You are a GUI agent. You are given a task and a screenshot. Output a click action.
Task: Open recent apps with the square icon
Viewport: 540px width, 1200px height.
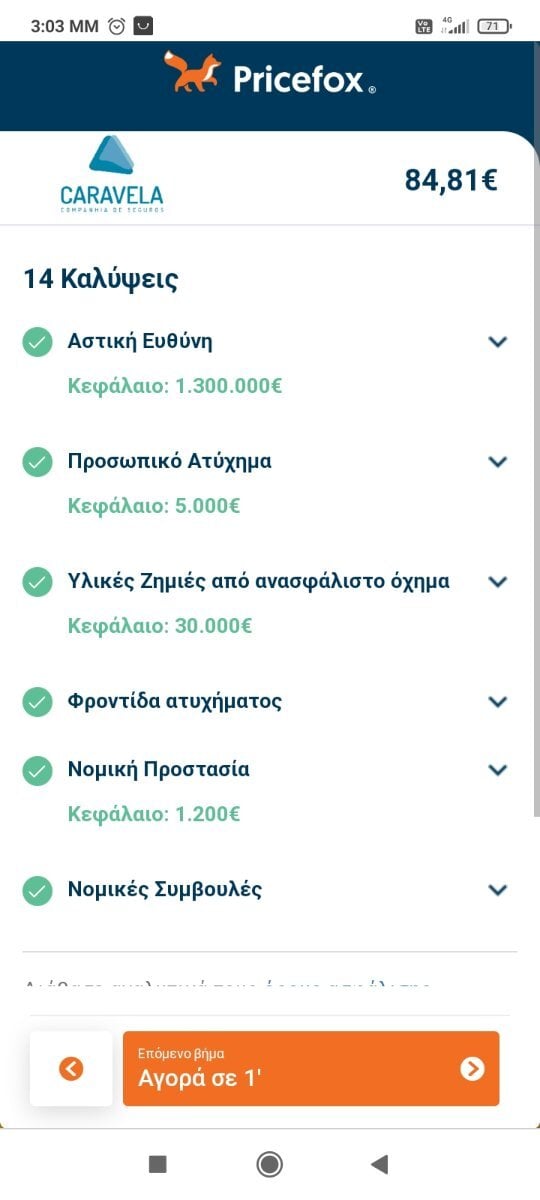157,1164
